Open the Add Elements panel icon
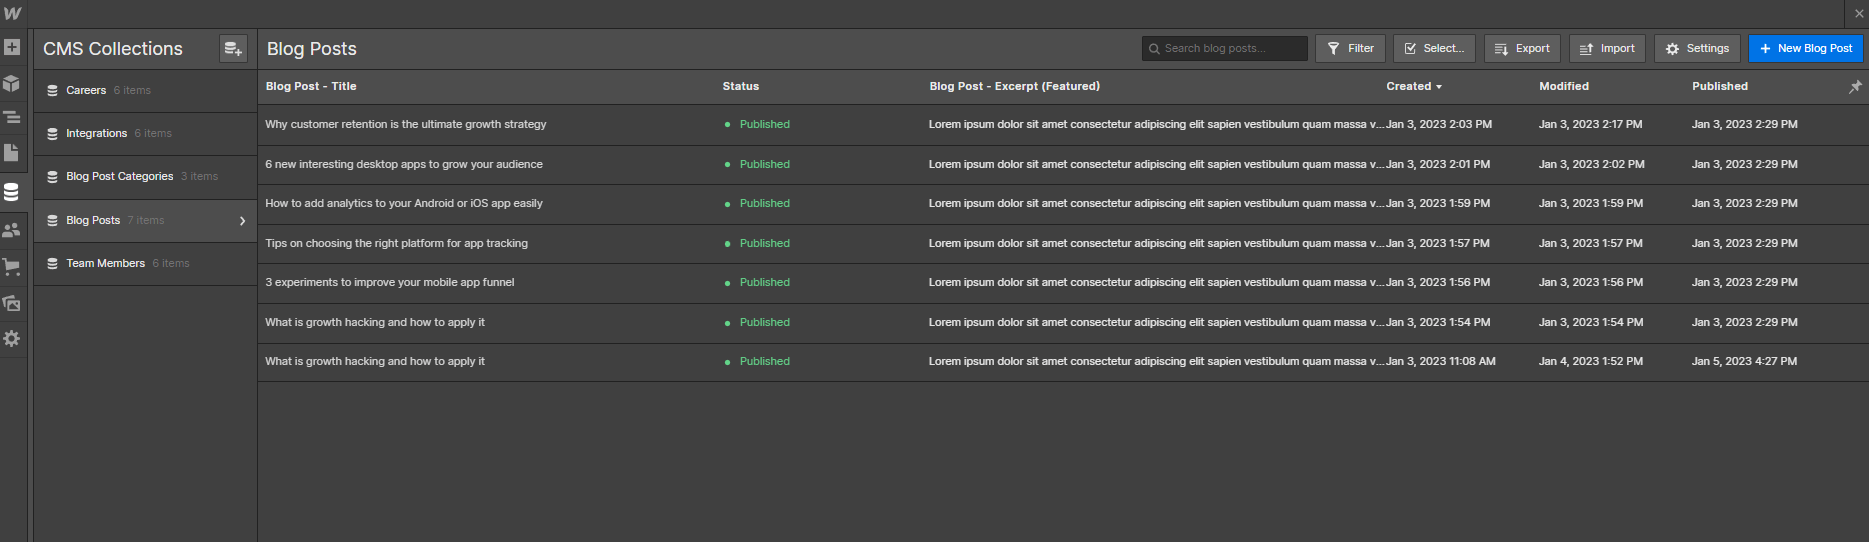 tap(12, 47)
